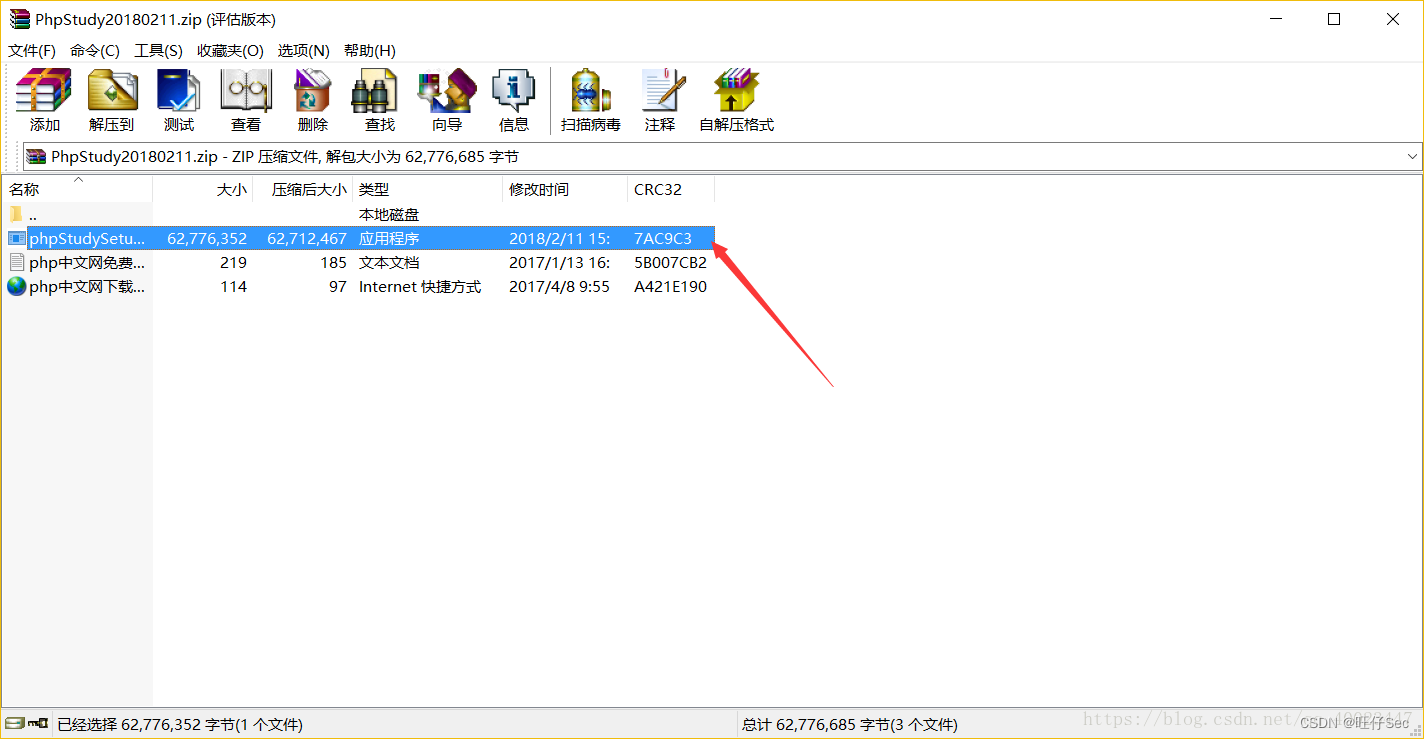Select the phpStudySetu... file row

[x=359, y=238]
